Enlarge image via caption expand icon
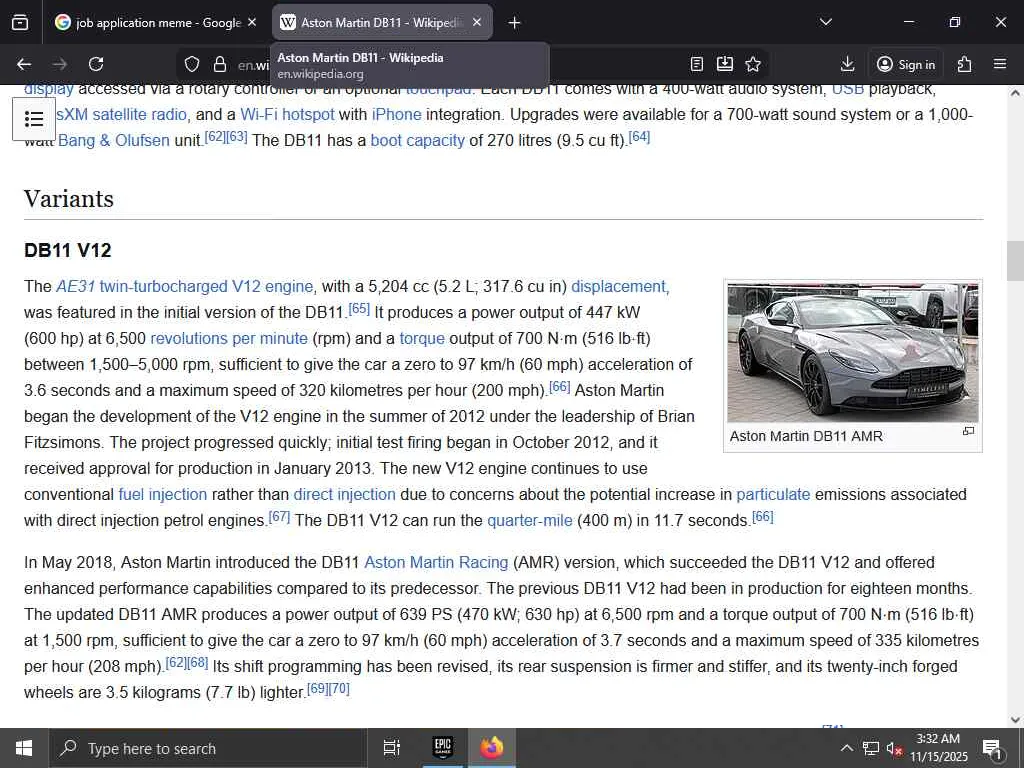The width and height of the screenshot is (1024, 768). 968,431
